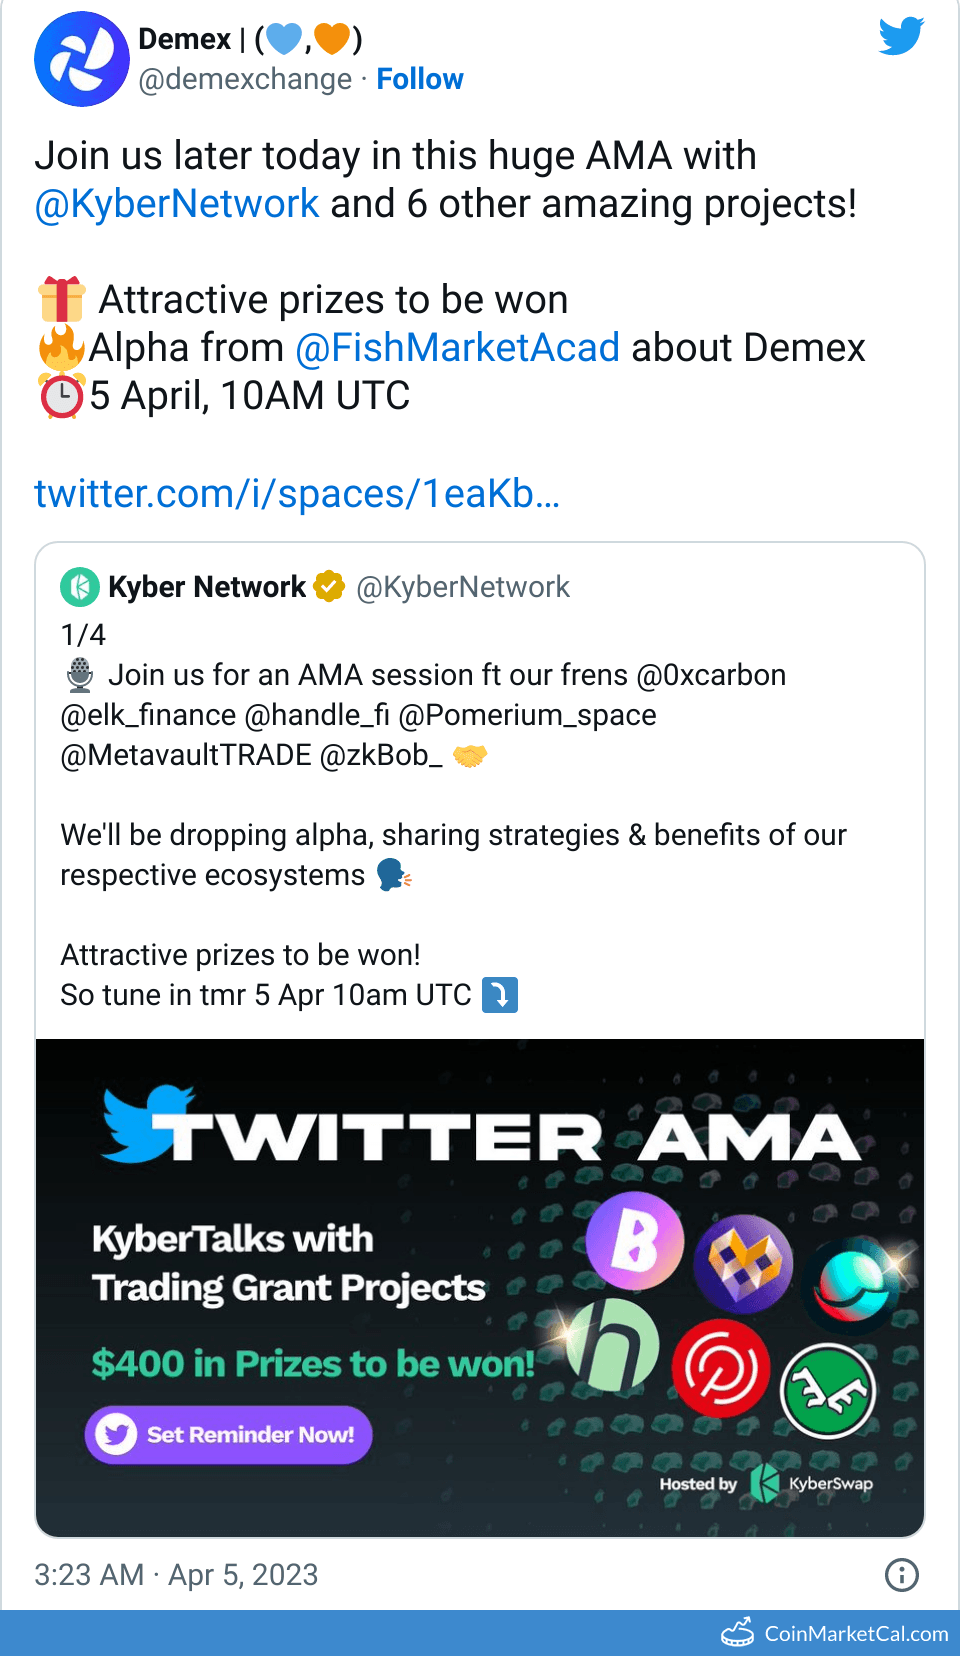
Task: Click Kyber Network verified badge
Action: pos(329,586)
